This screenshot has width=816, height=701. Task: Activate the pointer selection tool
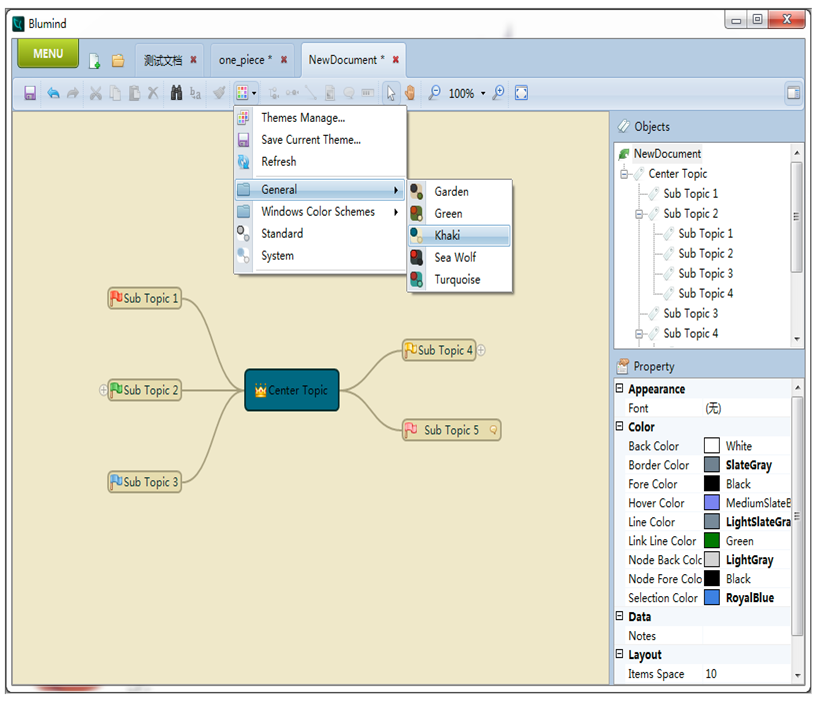pyautogui.click(x=392, y=93)
